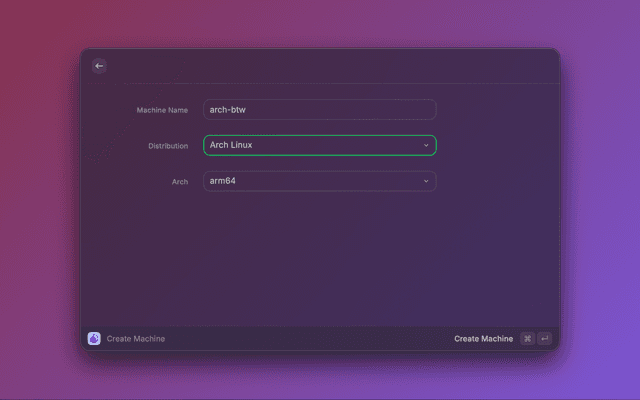Click the Distribution label
The width and height of the screenshot is (640, 400).
pyautogui.click(x=168, y=146)
